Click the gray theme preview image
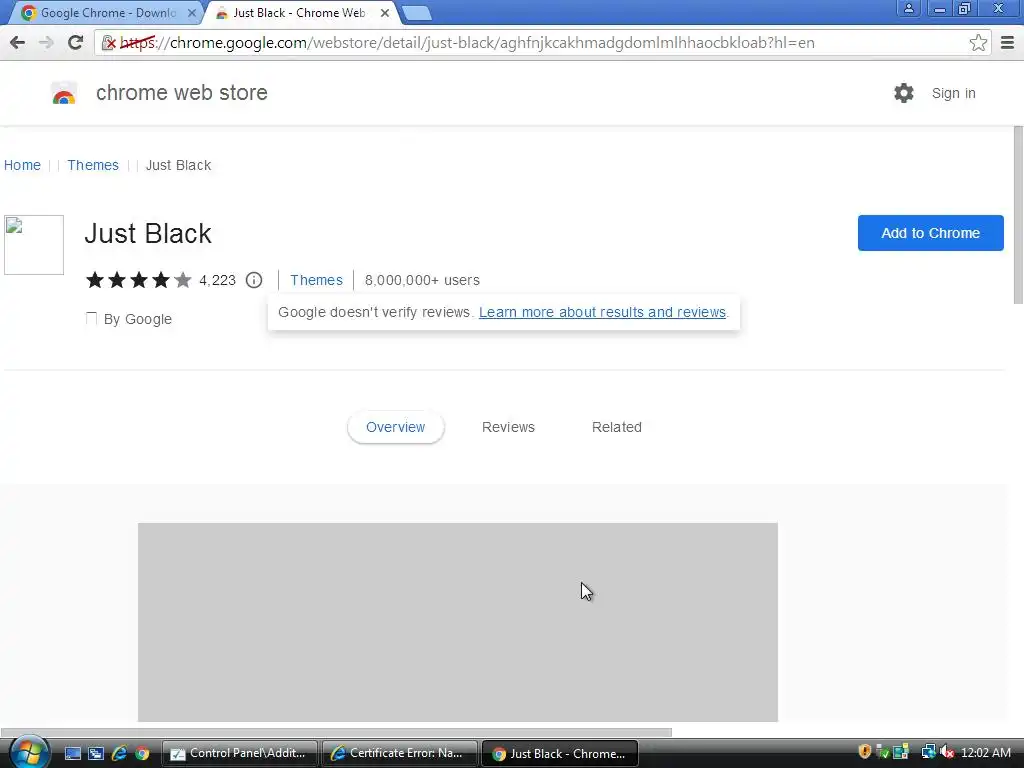This screenshot has width=1024, height=768. coord(458,622)
